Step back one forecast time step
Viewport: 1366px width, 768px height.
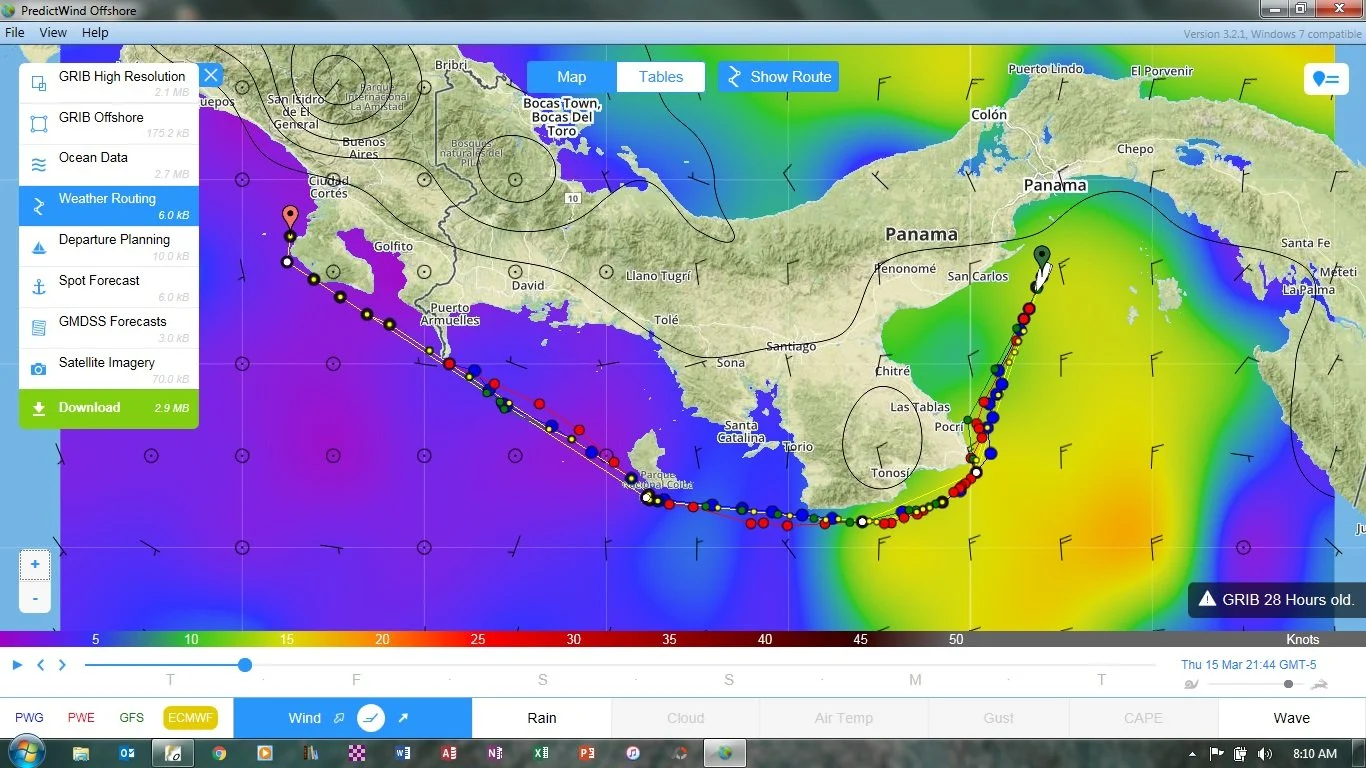click(x=41, y=665)
